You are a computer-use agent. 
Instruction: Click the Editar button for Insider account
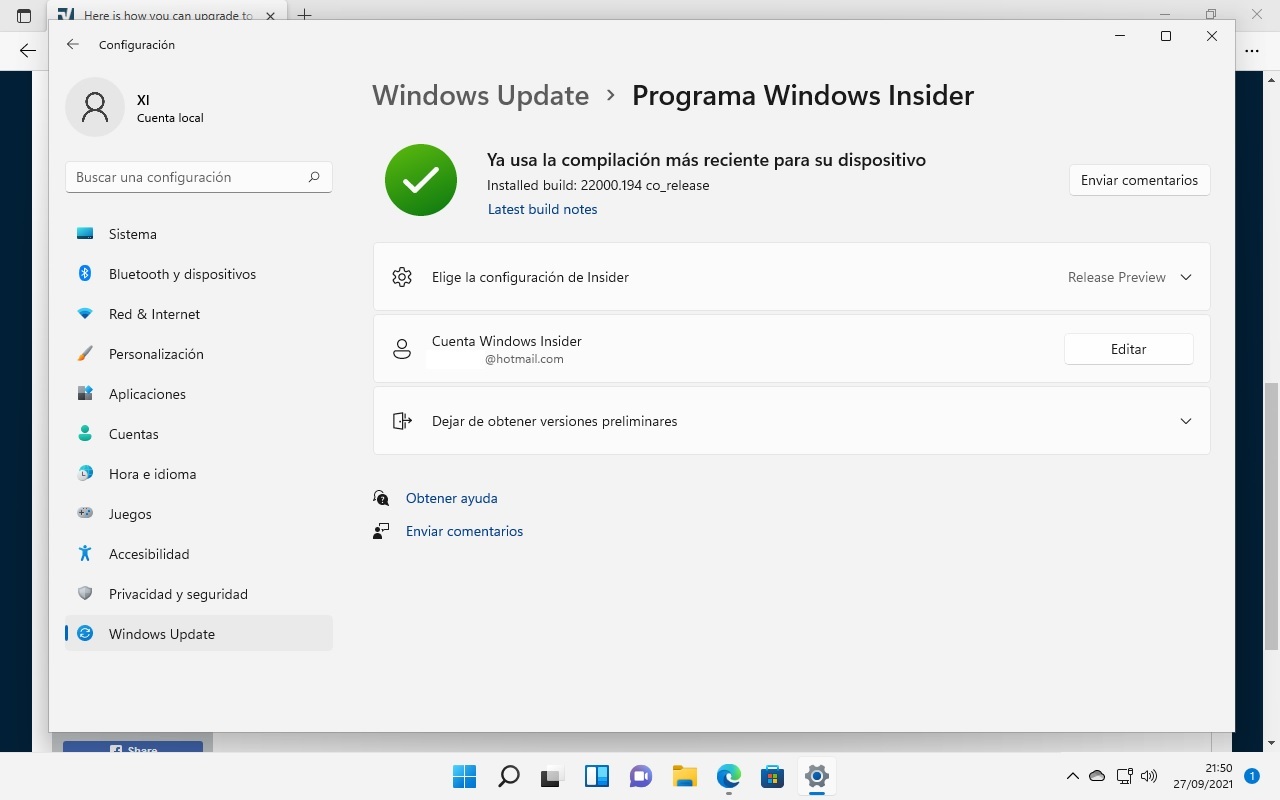click(x=1128, y=349)
